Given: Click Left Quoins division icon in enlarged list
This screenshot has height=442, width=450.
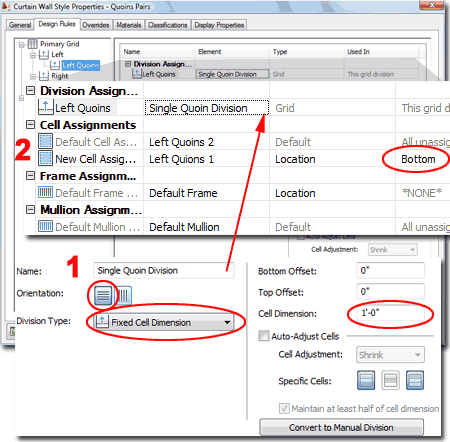Looking at the screenshot, I should coord(45,107).
